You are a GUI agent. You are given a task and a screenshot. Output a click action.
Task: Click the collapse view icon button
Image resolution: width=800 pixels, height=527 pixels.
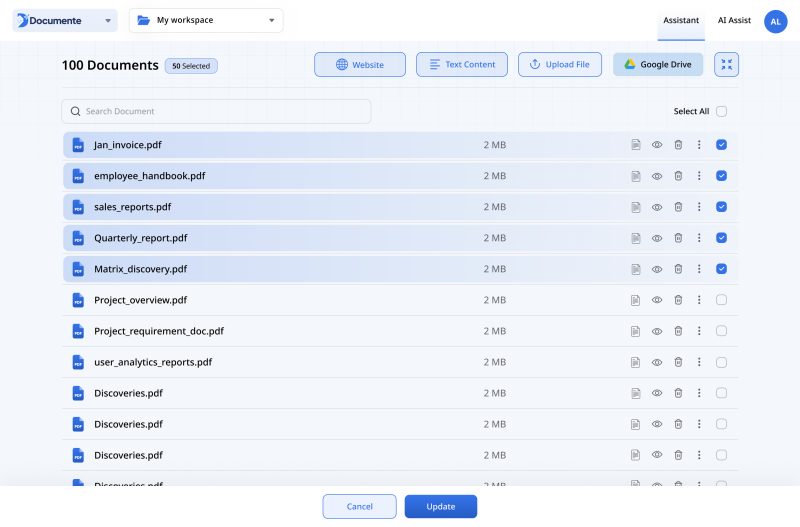coord(727,64)
